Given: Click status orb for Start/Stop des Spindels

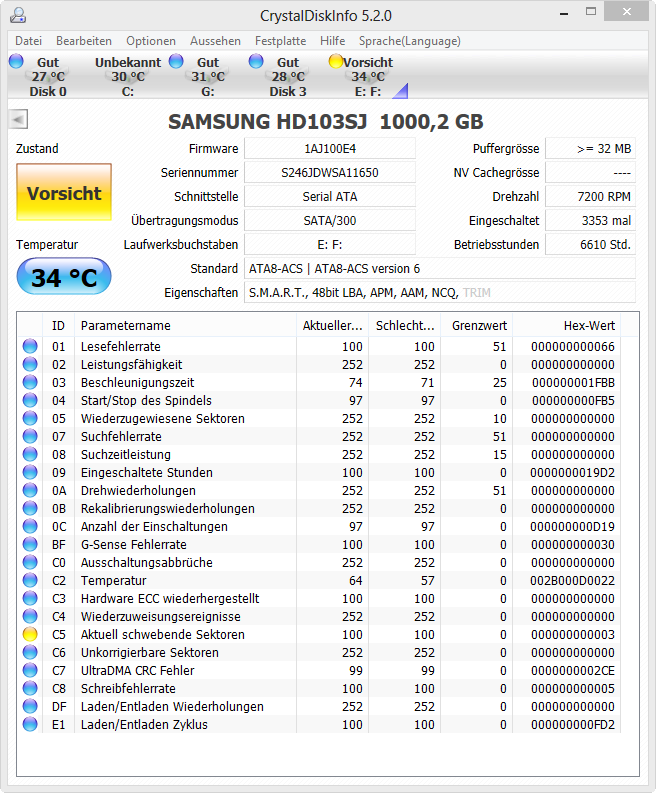Looking at the screenshot, I should tap(30, 400).
